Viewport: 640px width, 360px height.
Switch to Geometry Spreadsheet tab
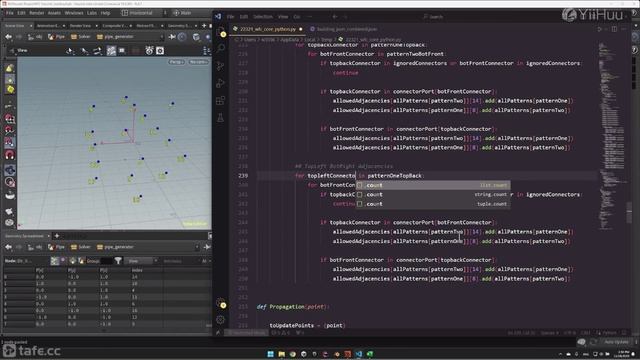pyautogui.click(x=24, y=236)
